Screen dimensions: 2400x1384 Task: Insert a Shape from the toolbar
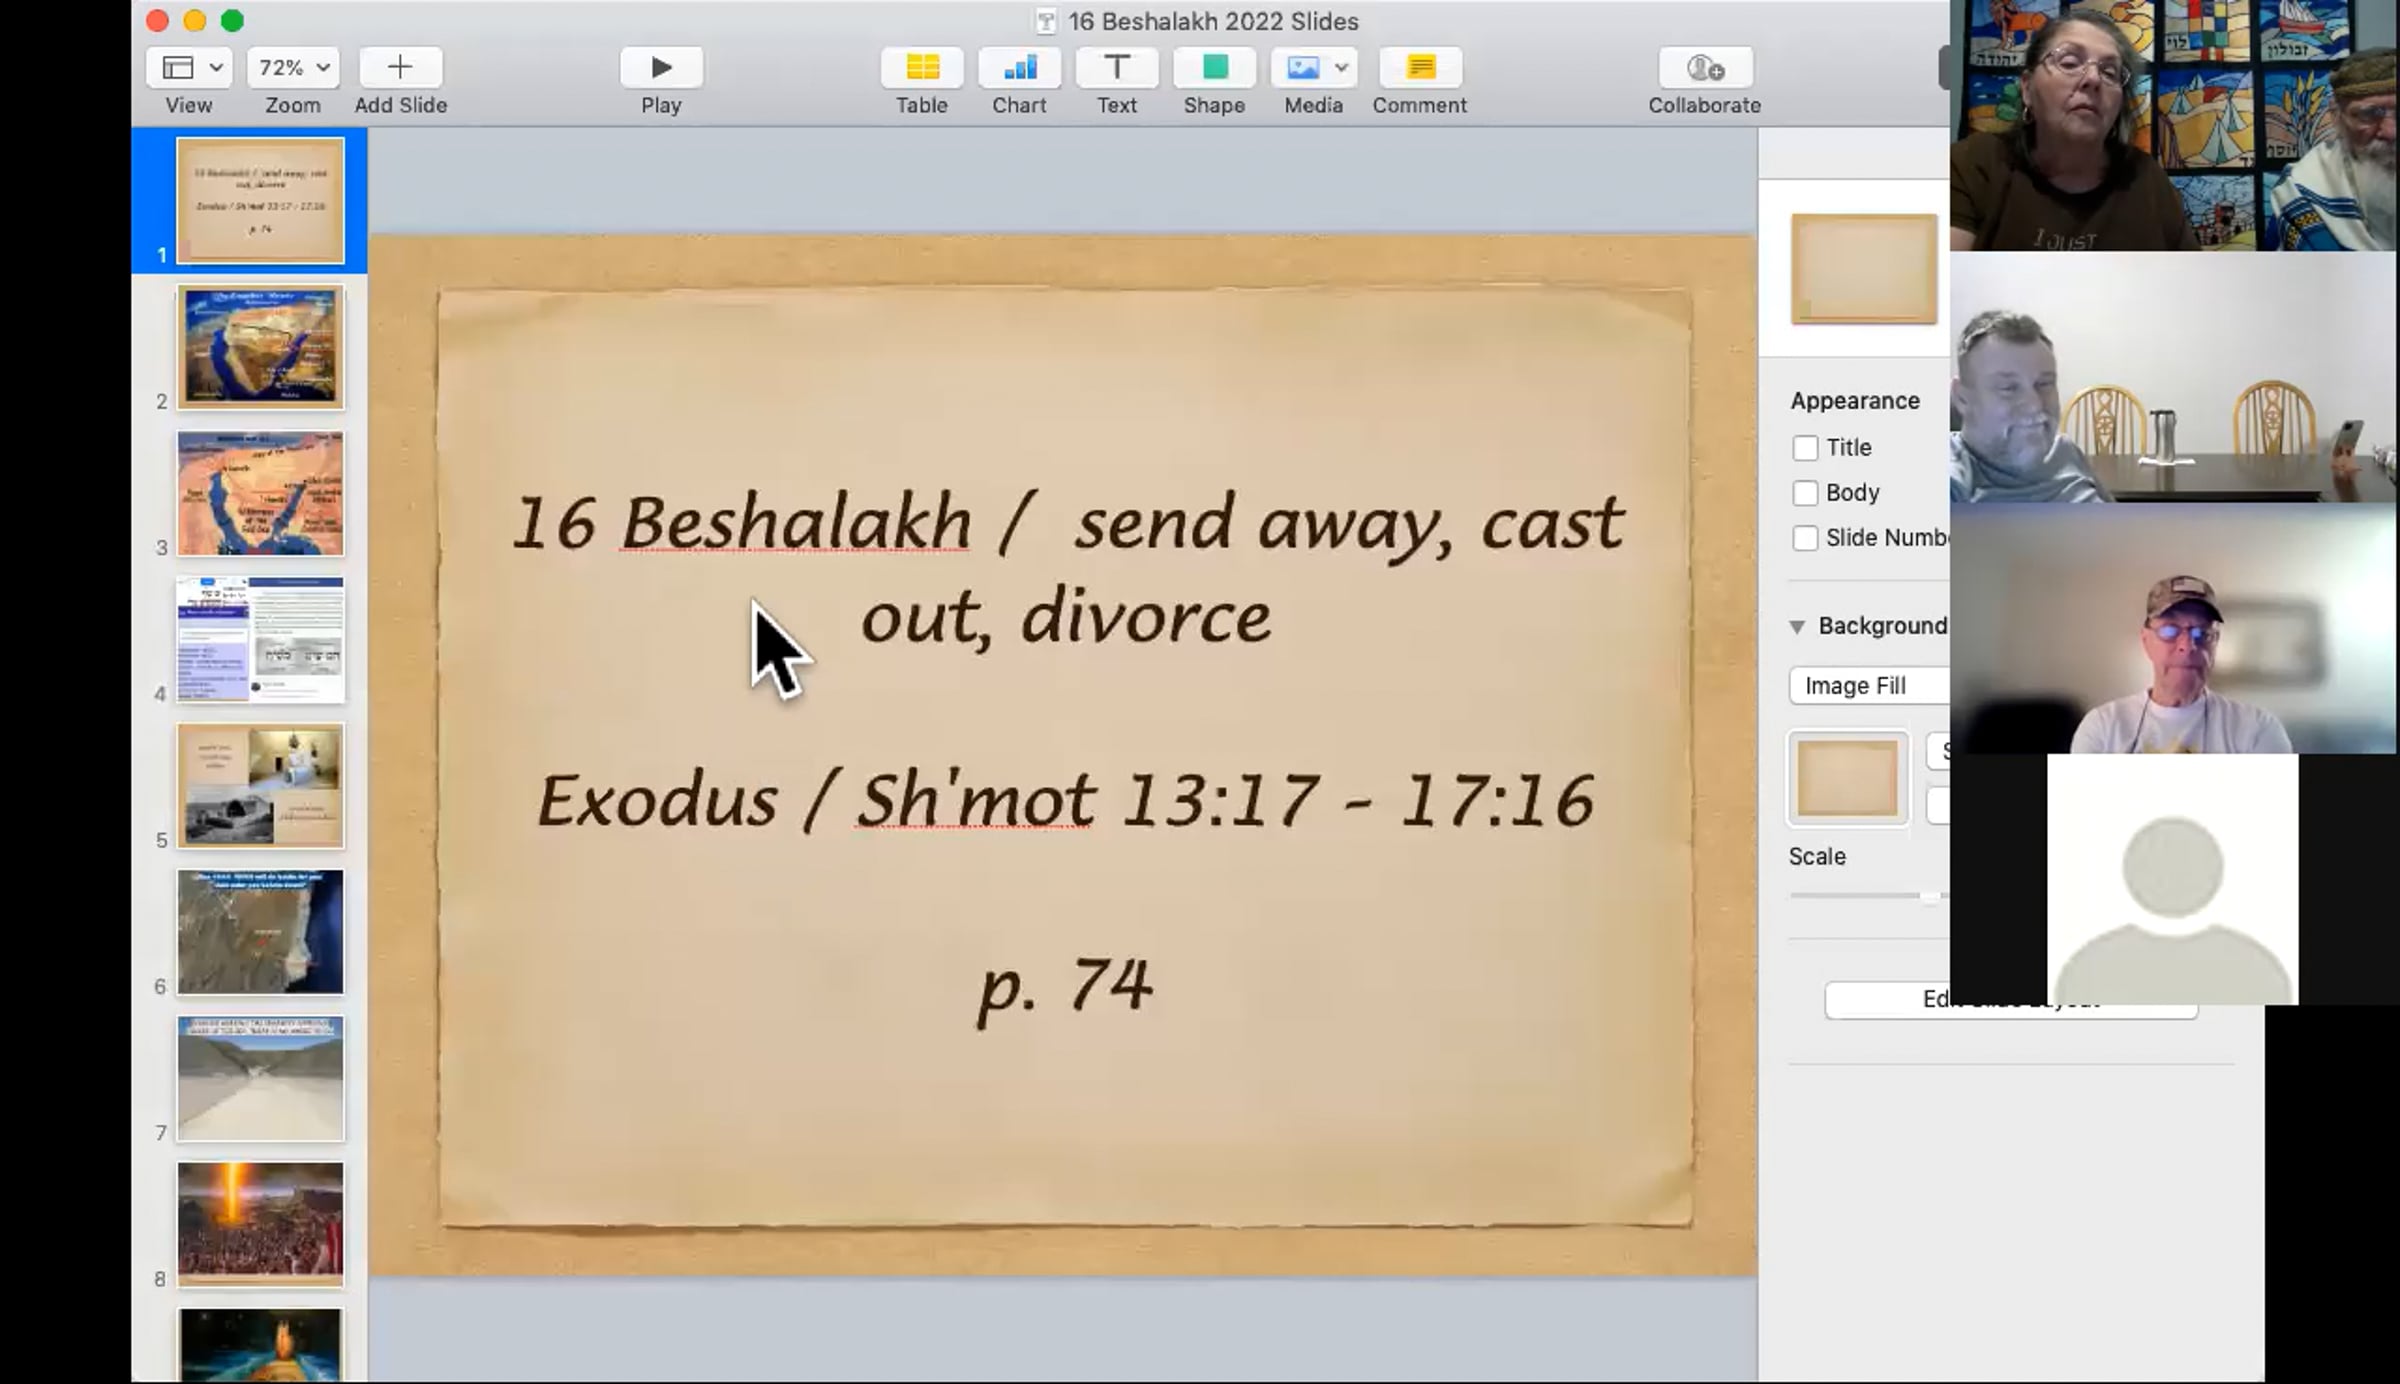click(x=1214, y=67)
